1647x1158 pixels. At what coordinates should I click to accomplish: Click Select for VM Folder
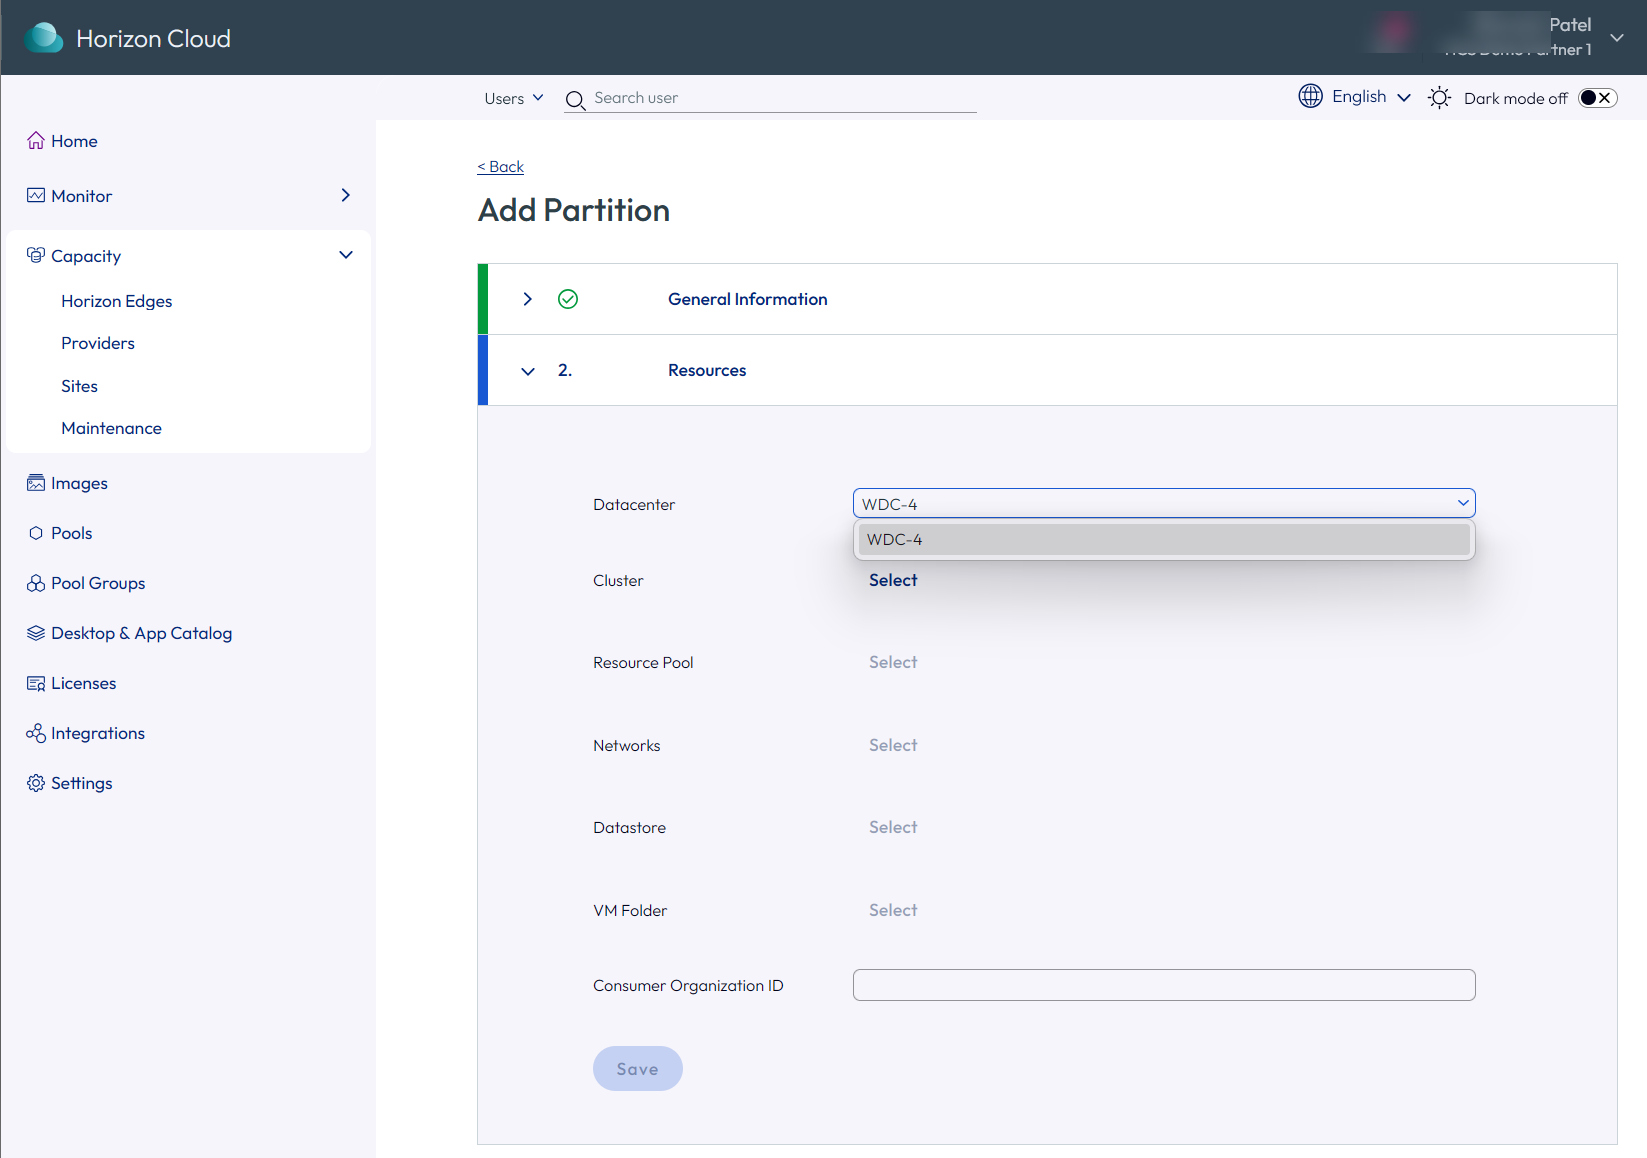click(x=893, y=910)
